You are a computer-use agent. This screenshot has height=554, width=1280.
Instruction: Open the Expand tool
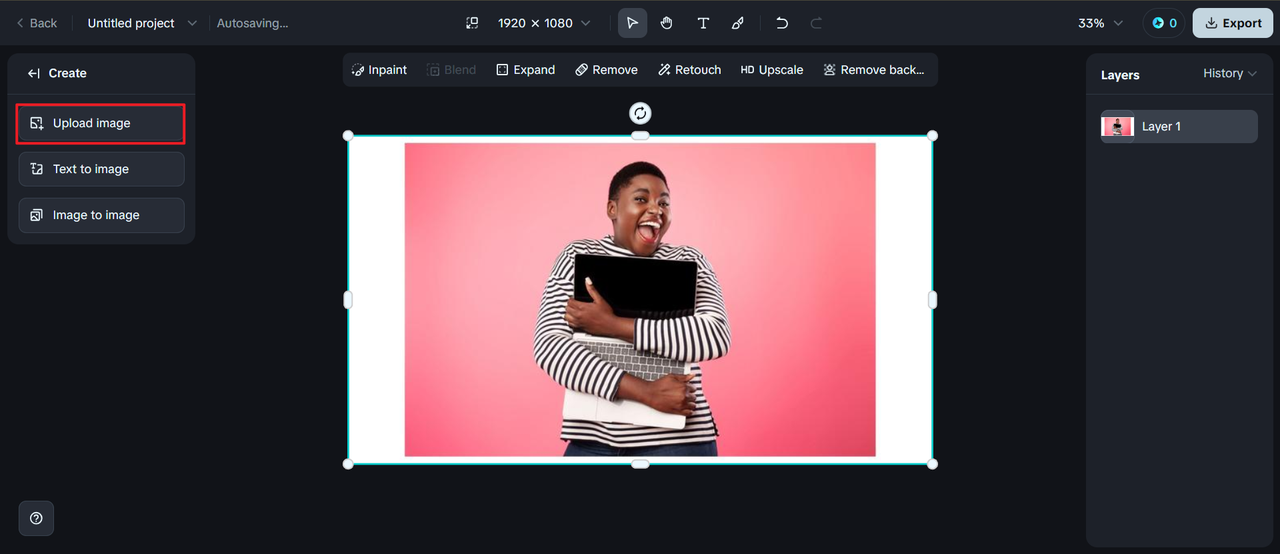526,70
